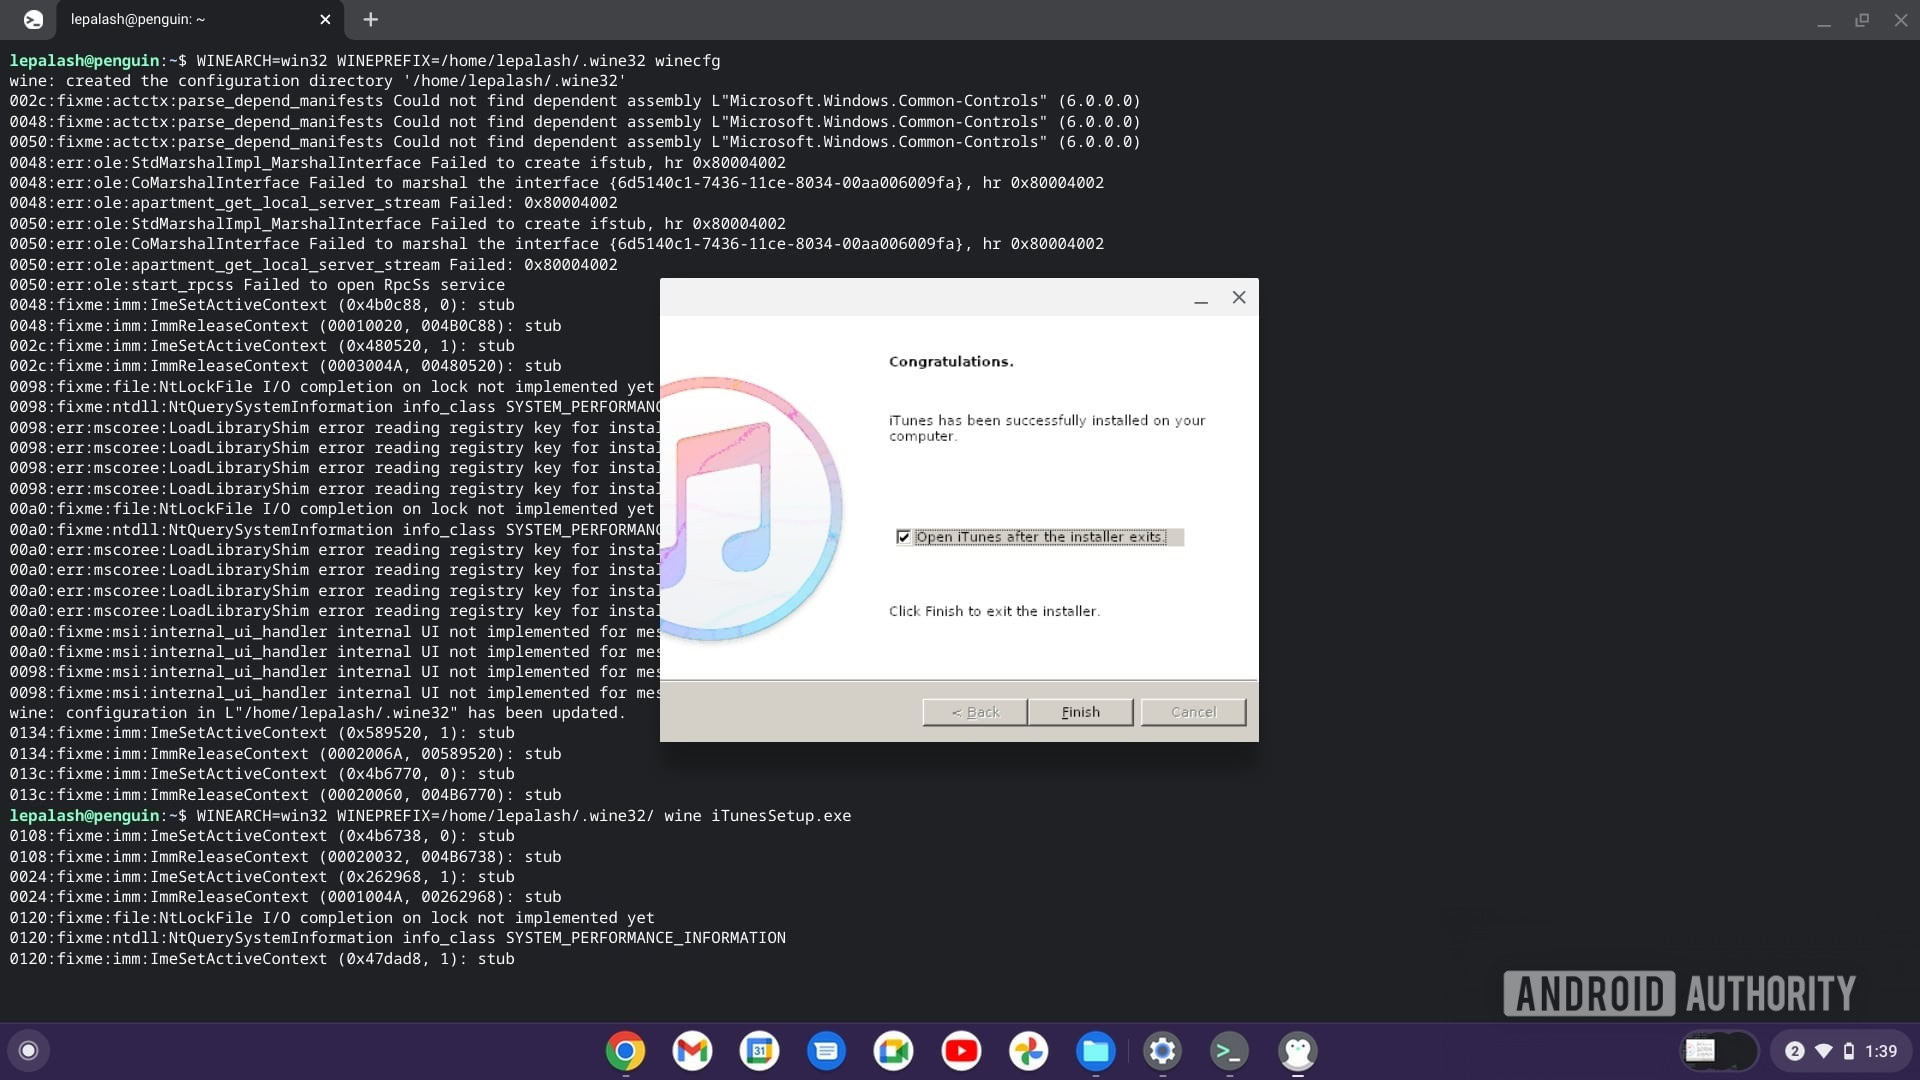Open YouTube shelf icon
1920x1080 pixels.
pos(961,1051)
